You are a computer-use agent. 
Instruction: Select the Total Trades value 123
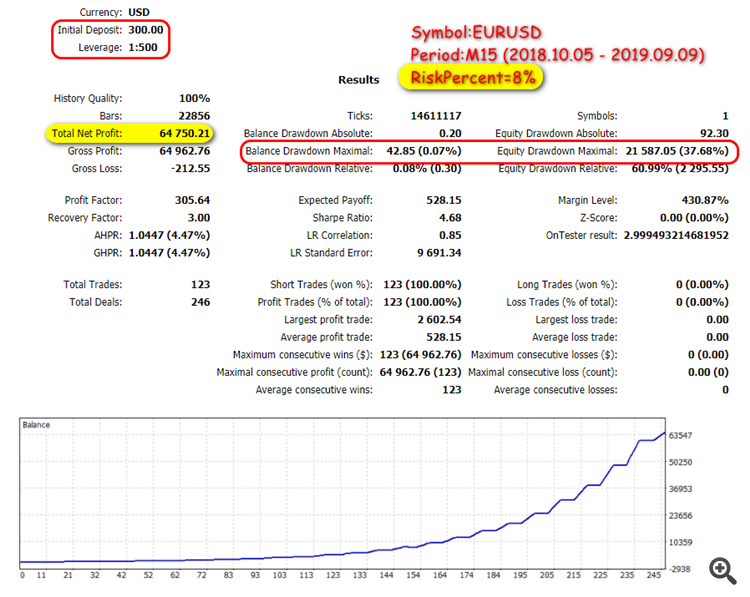click(200, 285)
